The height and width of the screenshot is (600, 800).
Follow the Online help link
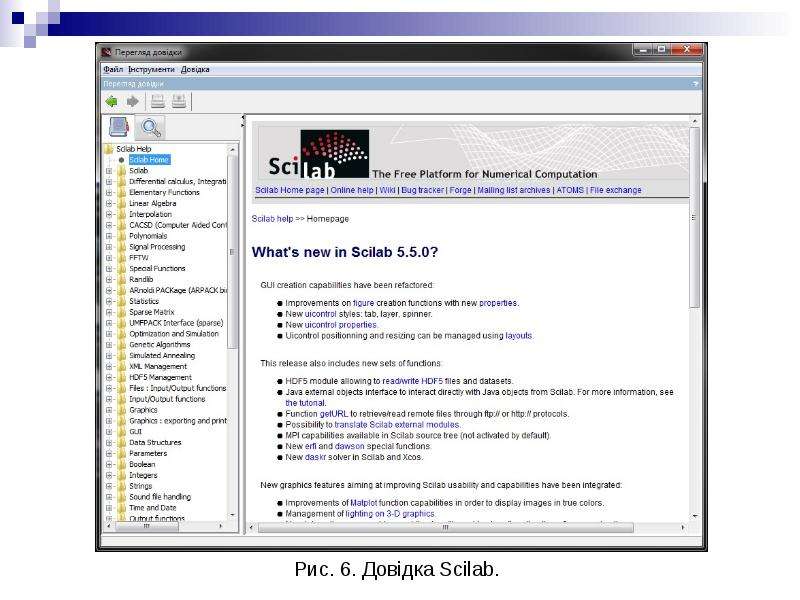click(352, 190)
